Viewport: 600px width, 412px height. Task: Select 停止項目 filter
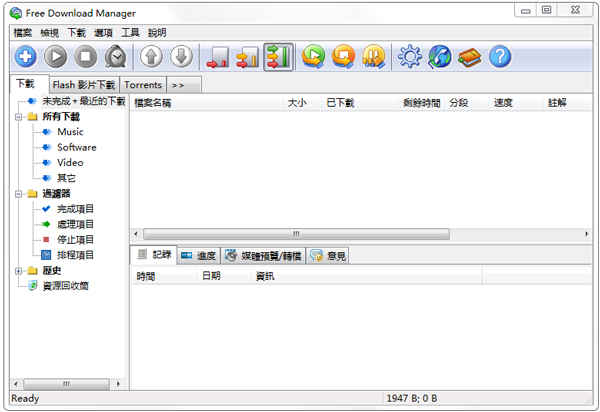click(x=75, y=239)
